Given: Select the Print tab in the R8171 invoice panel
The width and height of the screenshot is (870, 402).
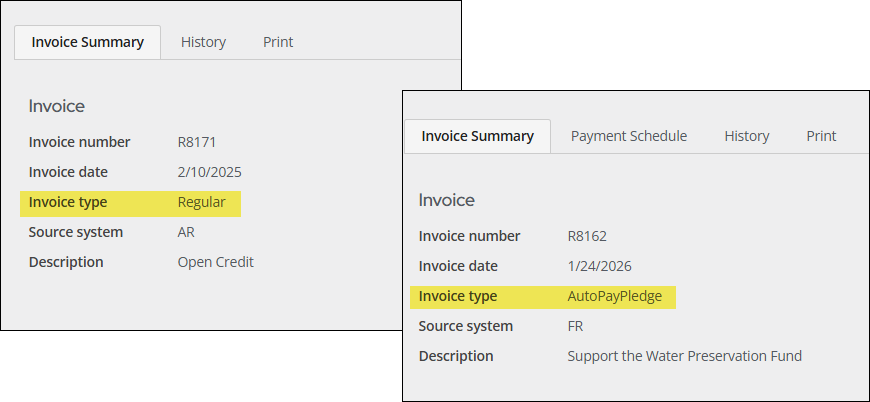Looking at the screenshot, I should 278,42.
